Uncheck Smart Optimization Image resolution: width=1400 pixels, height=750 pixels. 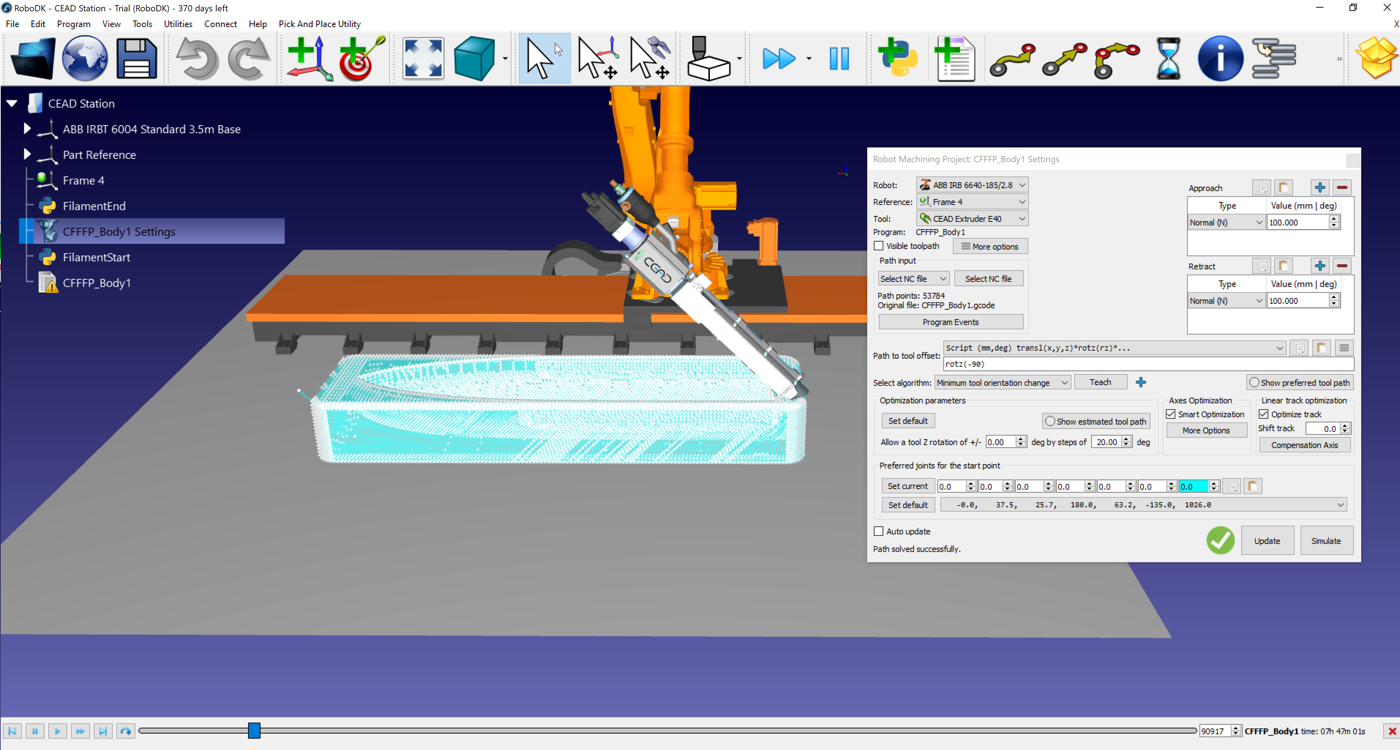click(1173, 414)
